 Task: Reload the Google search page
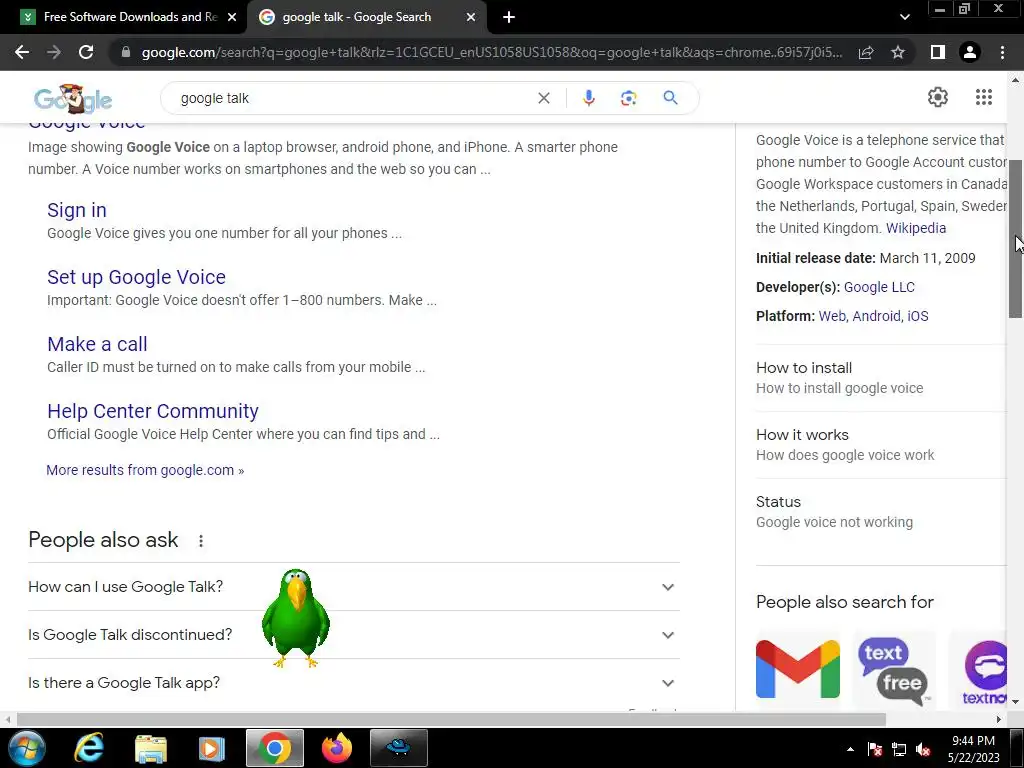[x=86, y=52]
